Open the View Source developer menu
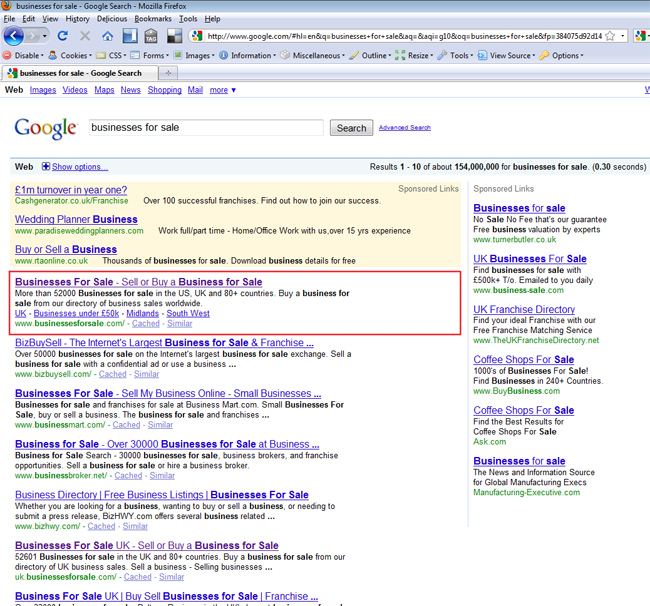Screen dimensions: 650x606 (506, 55)
